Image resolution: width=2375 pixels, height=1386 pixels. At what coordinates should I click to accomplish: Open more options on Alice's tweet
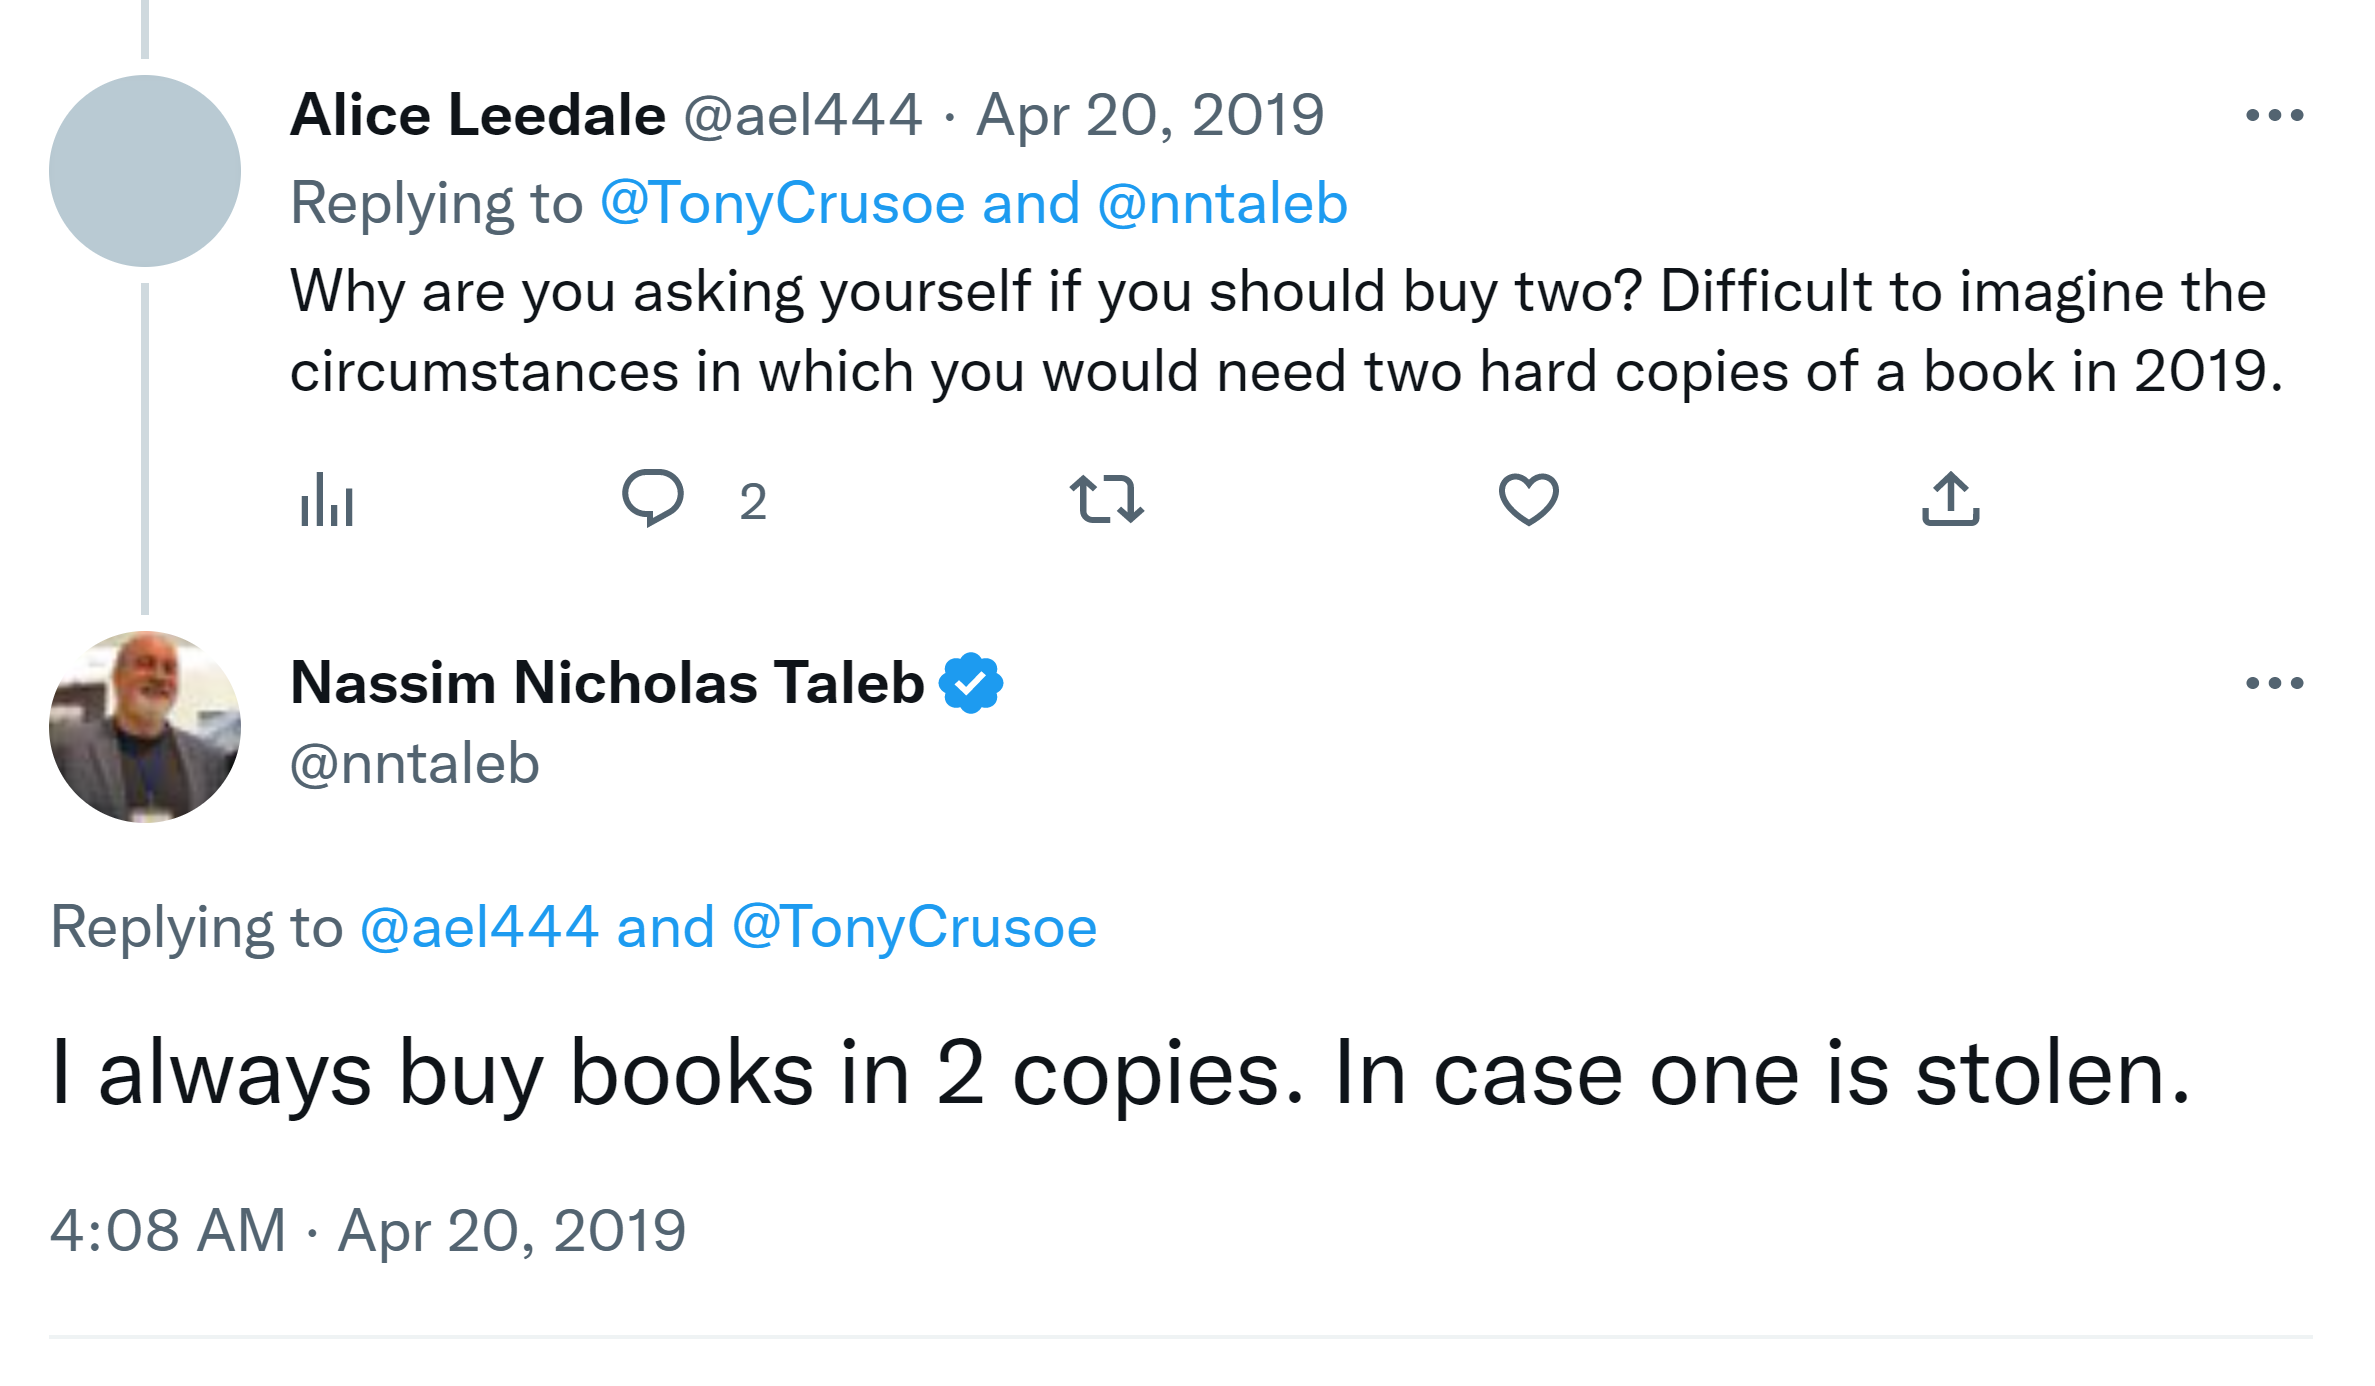click(2274, 116)
